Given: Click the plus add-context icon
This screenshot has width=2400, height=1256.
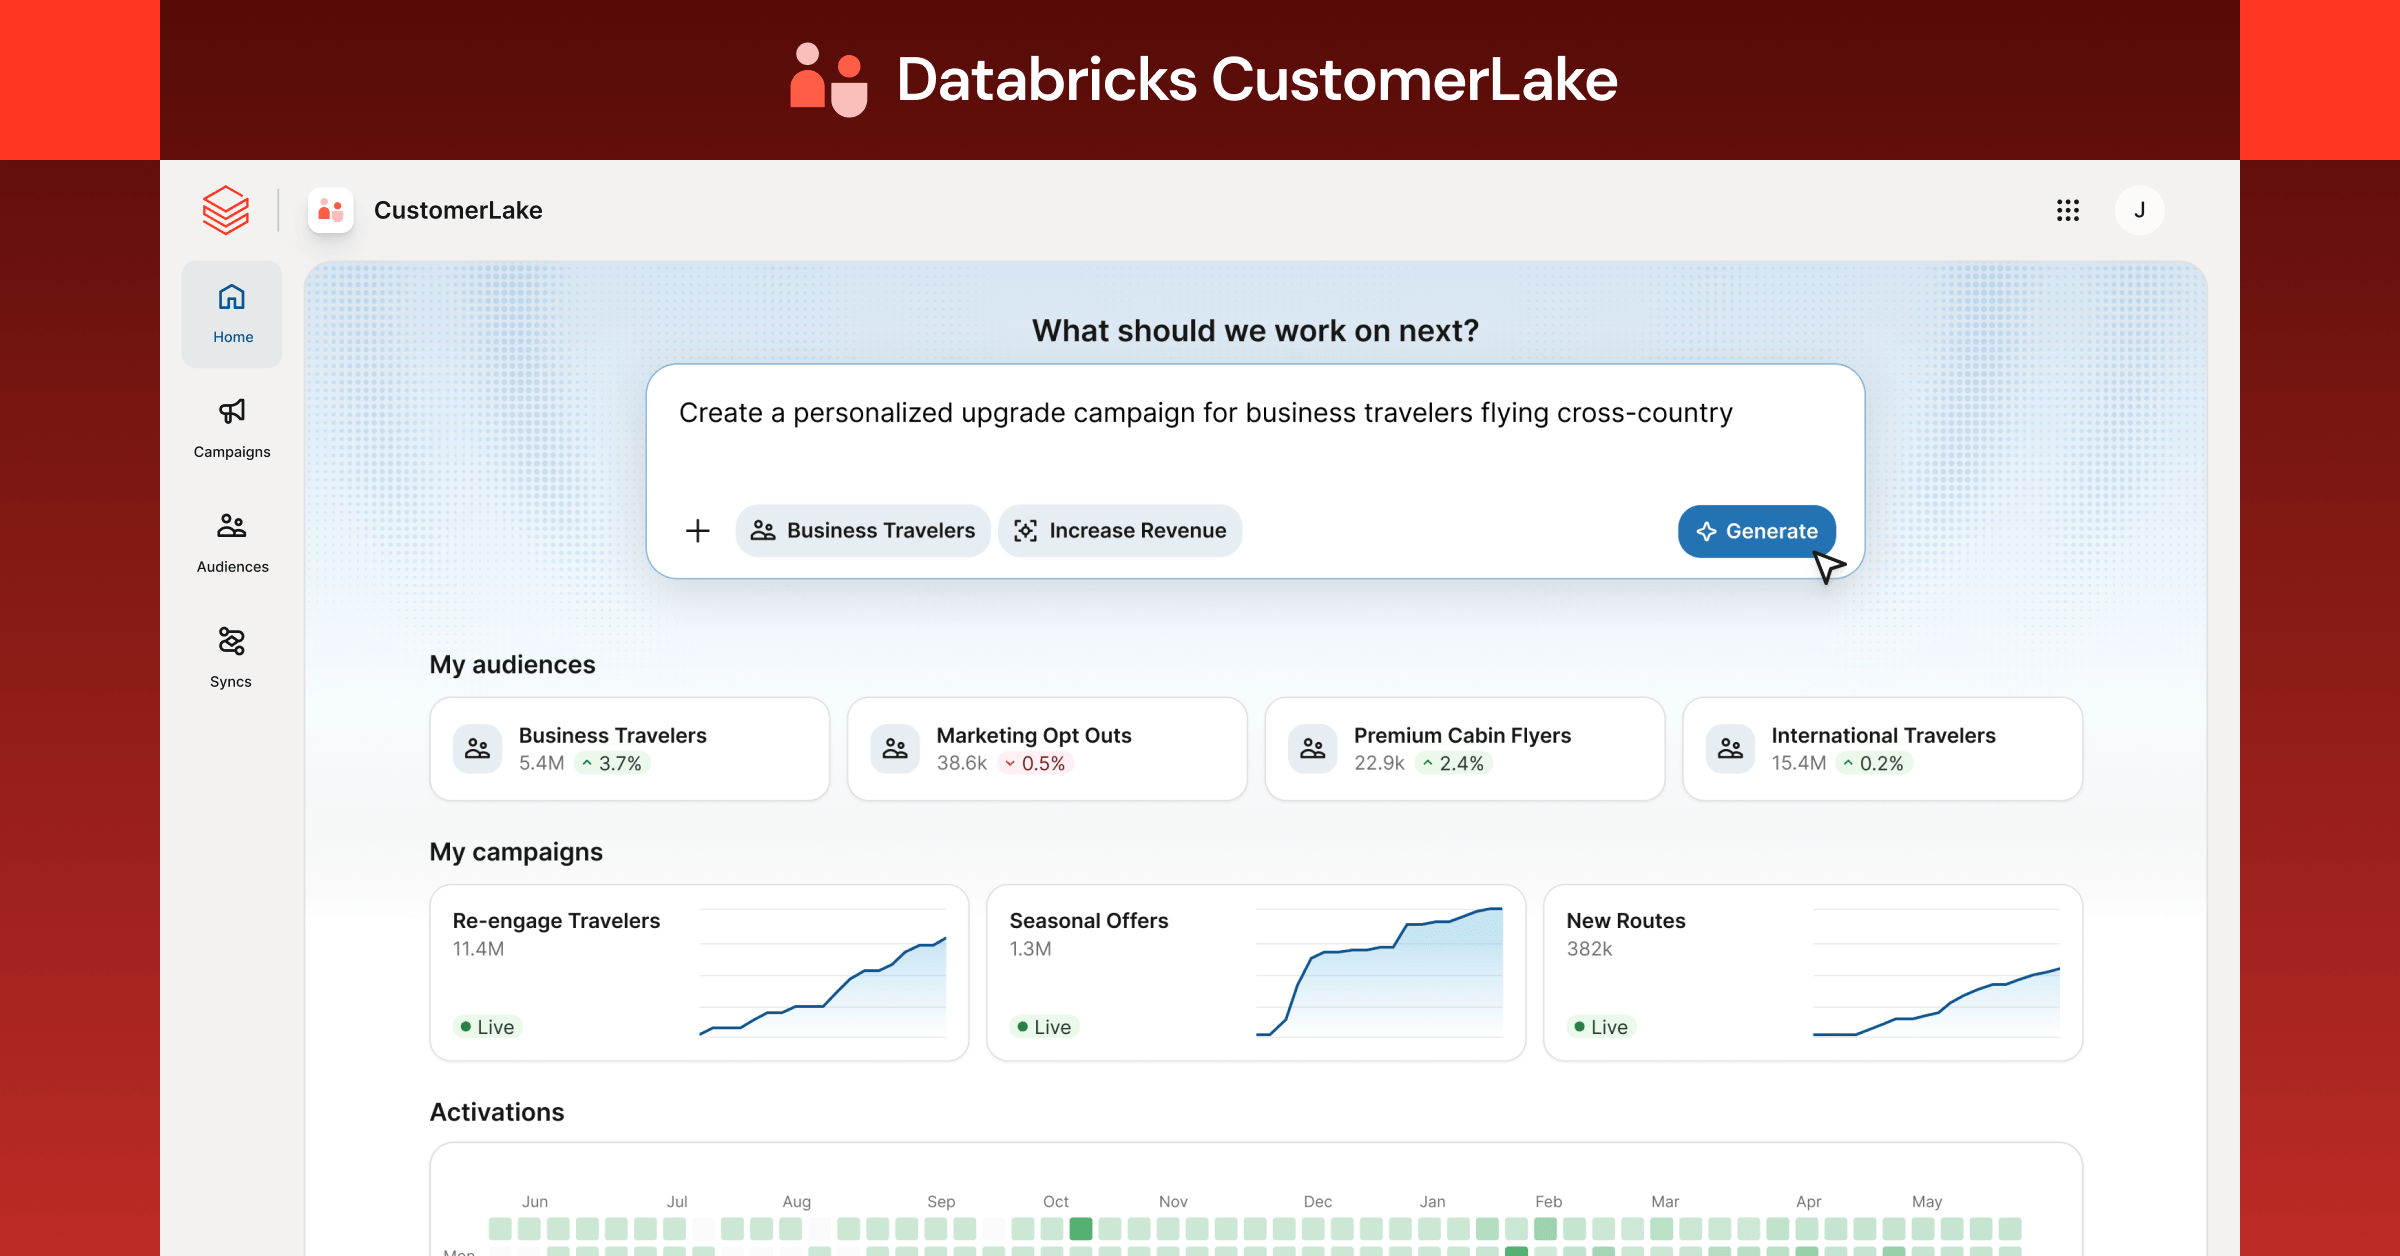Looking at the screenshot, I should click(x=698, y=531).
